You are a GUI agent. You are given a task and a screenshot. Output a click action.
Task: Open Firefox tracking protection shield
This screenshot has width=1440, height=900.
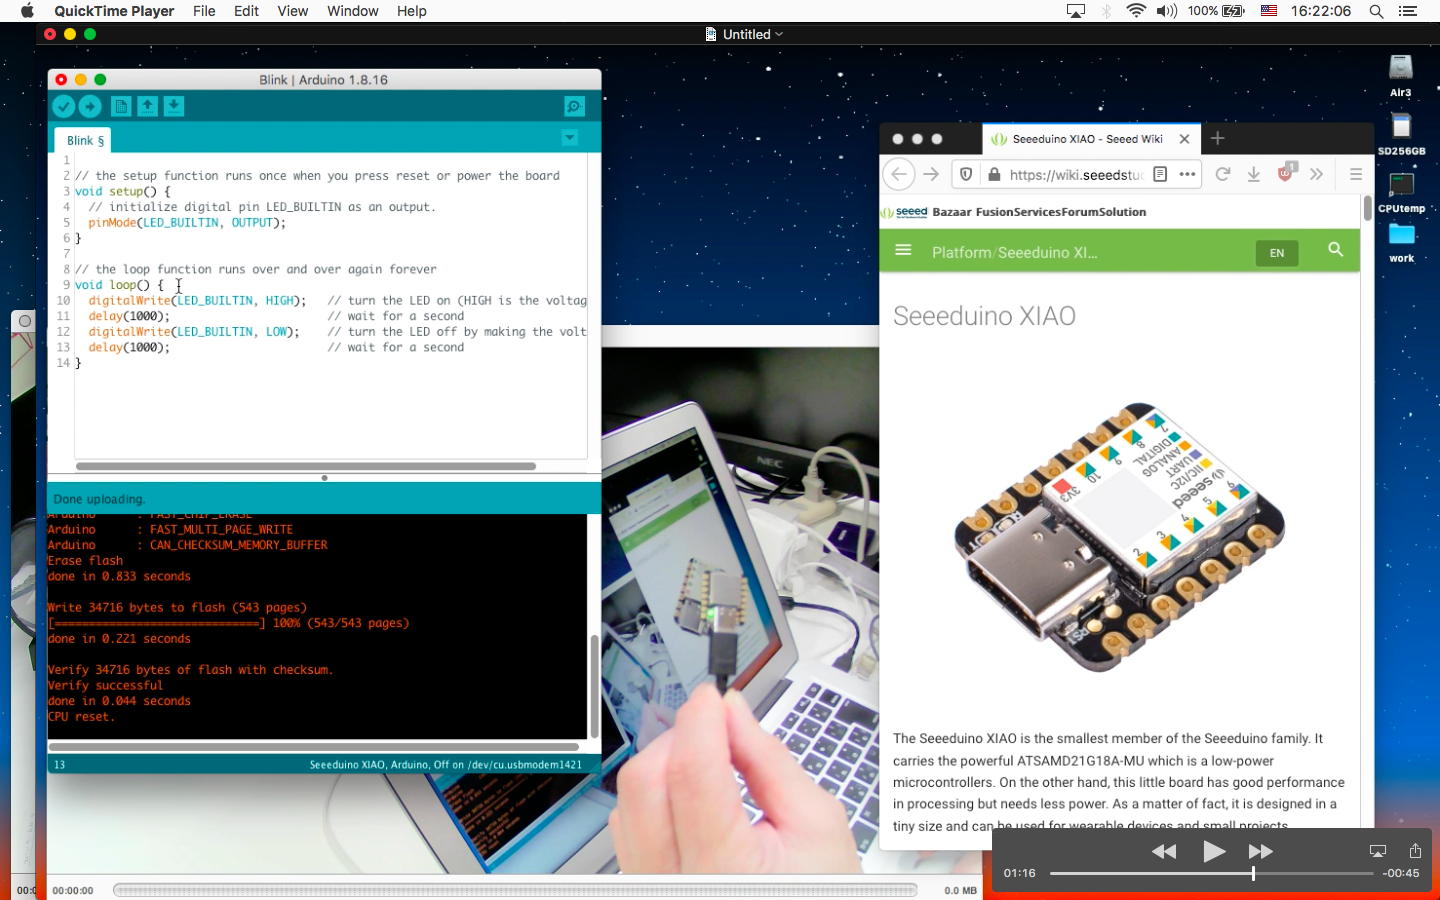(x=966, y=174)
